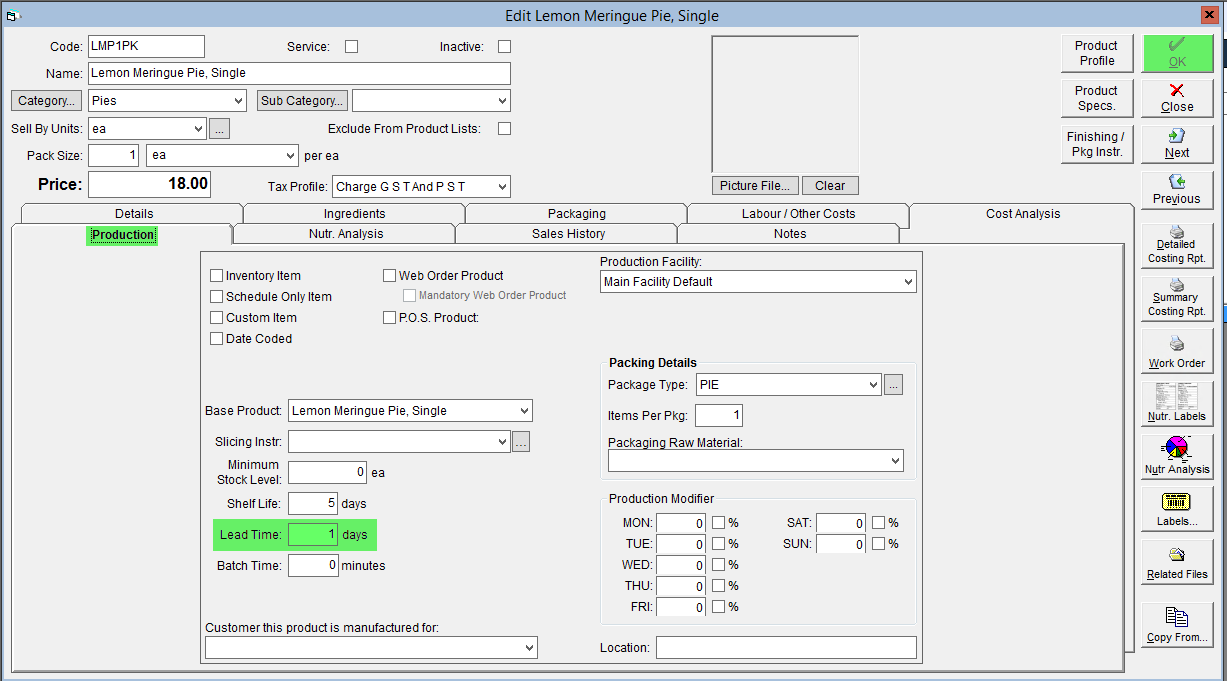Screen dimensions: 1227x681
Task: Go to the Previous product record
Action: pyautogui.click(x=1177, y=190)
